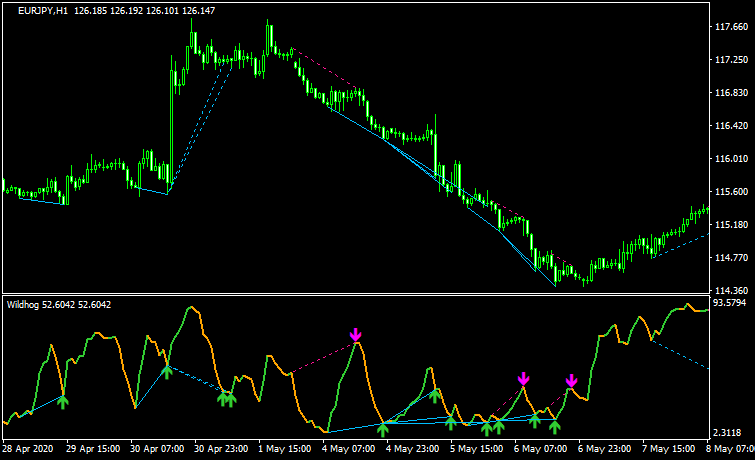Click the 5 May 15:00 time label
Image resolution: width=755 pixels, height=460 pixels.
click(x=478, y=449)
